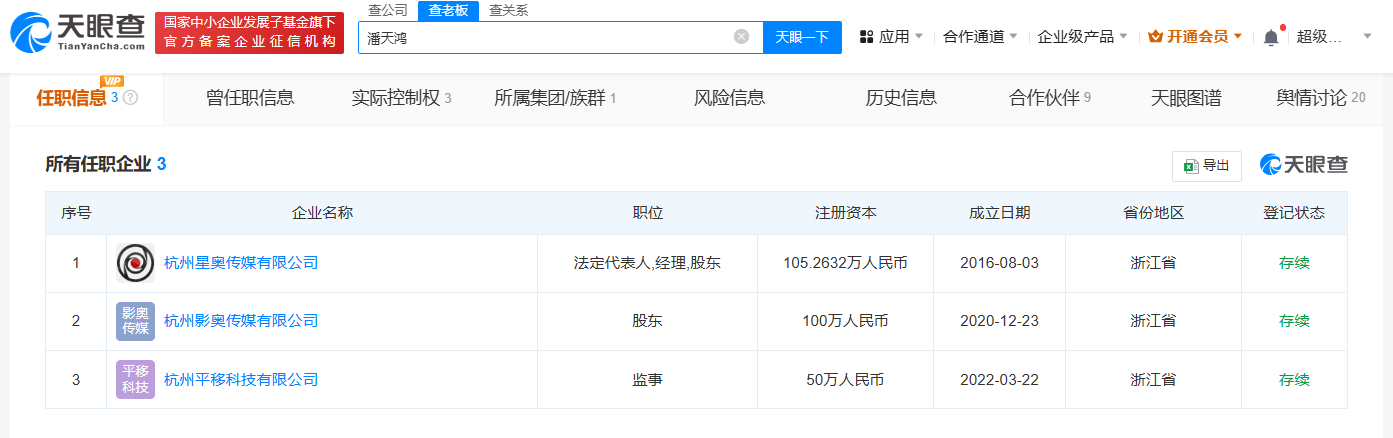This screenshot has width=1393, height=438.
Task: Open the 杭州平移科技有限公司 link
Action: click(x=241, y=379)
